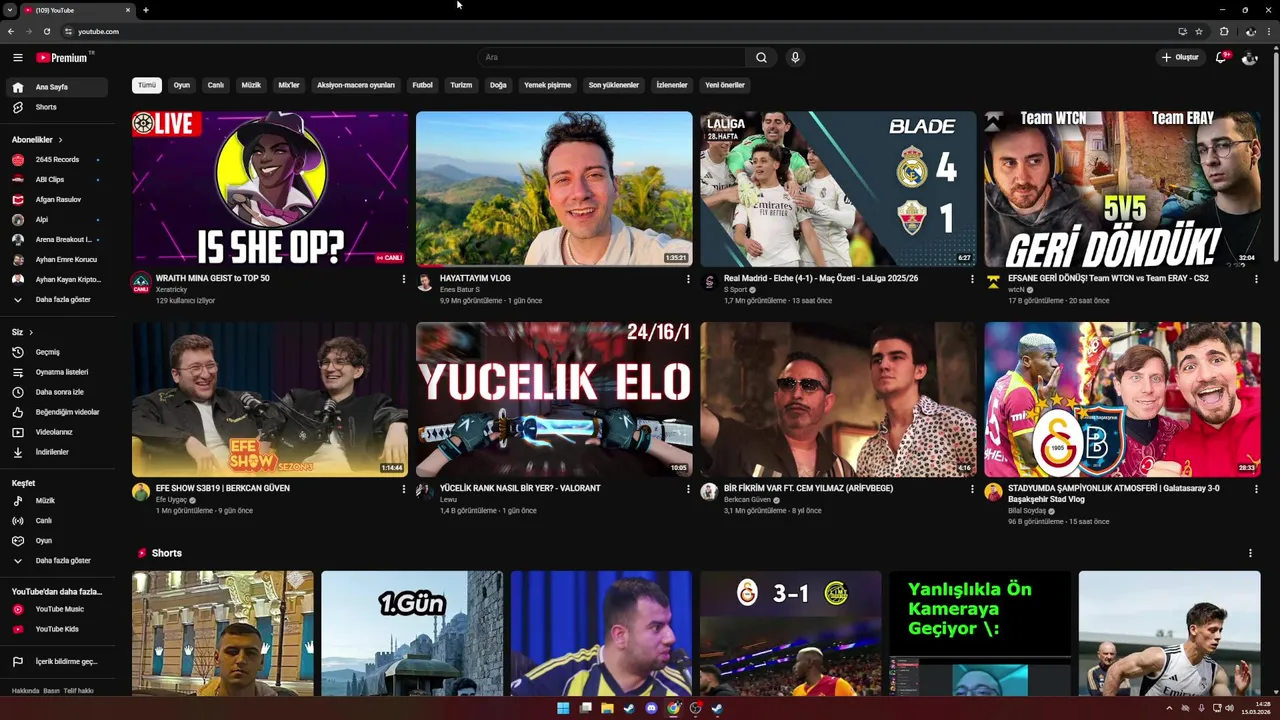Open Shorts from the sidebar
This screenshot has height=720, width=1280.
click(x=56, y=107)
